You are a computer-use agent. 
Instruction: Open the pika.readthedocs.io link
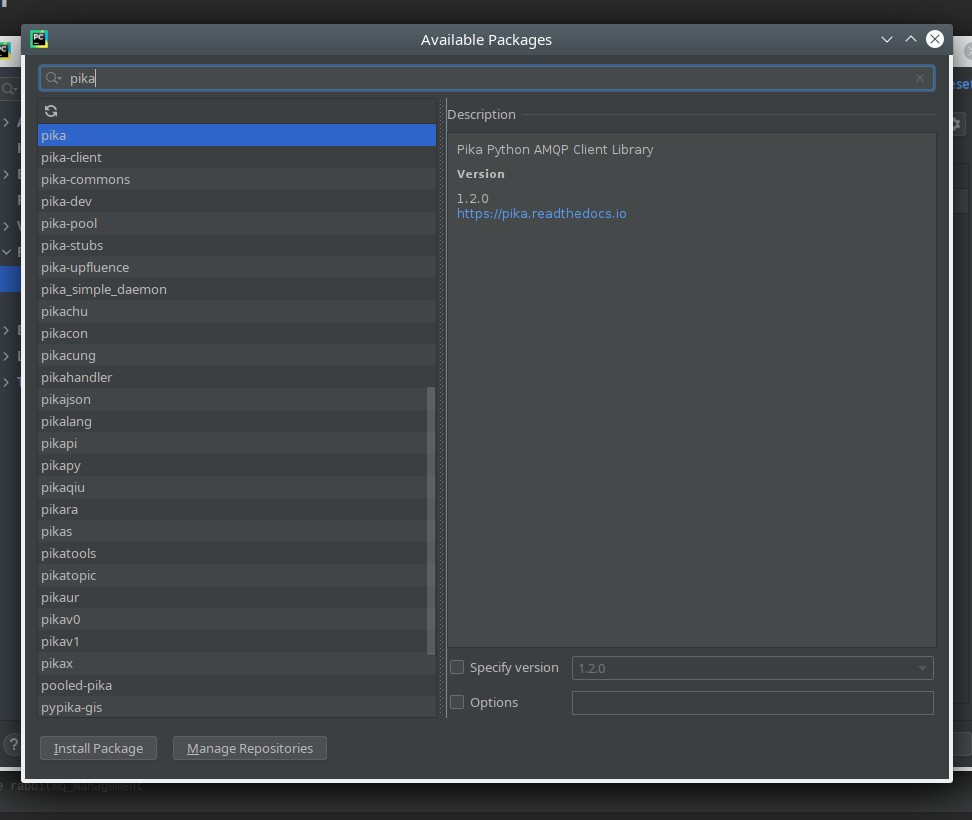click(x=541, y=214)
